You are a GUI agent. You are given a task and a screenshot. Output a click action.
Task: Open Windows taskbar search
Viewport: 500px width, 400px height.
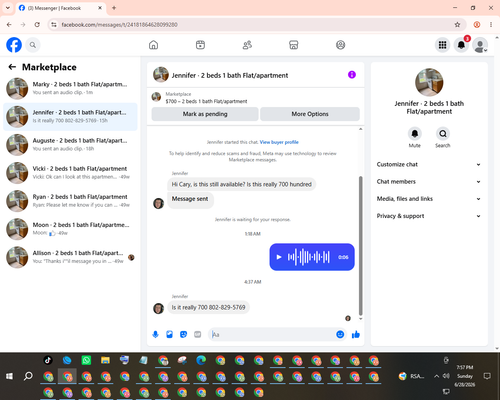(28, 376)
